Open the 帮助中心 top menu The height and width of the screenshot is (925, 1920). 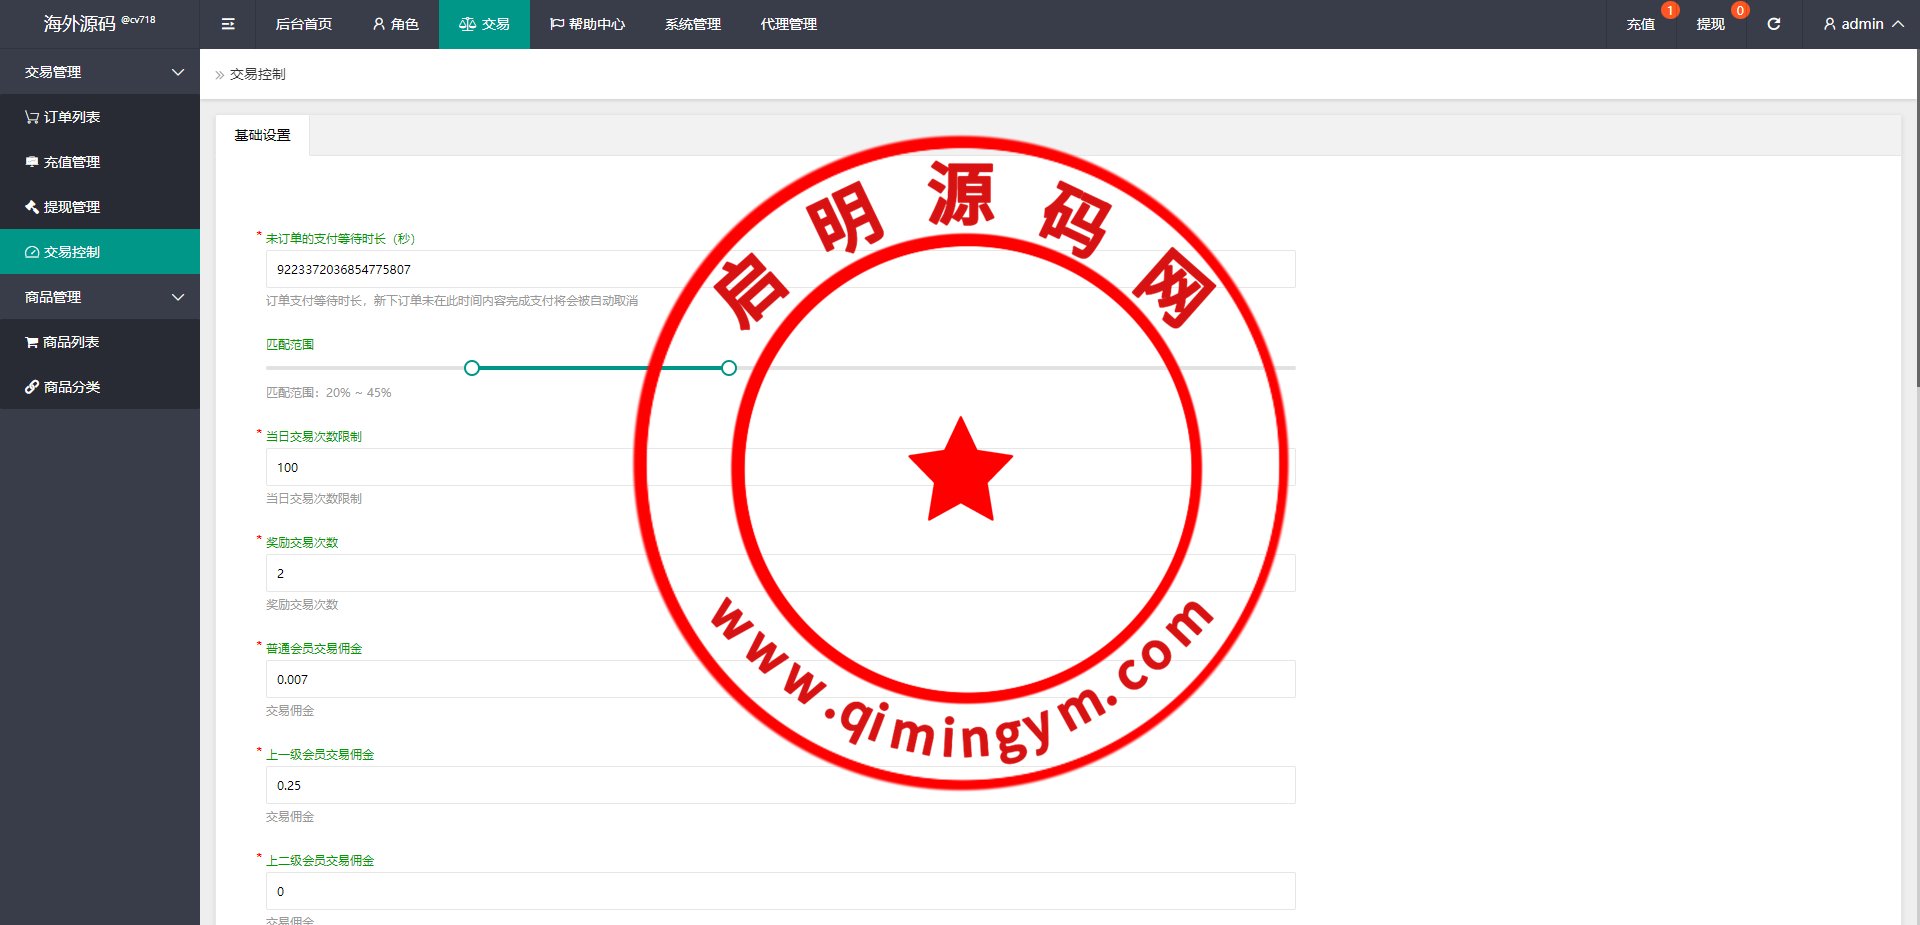point(587,24)
